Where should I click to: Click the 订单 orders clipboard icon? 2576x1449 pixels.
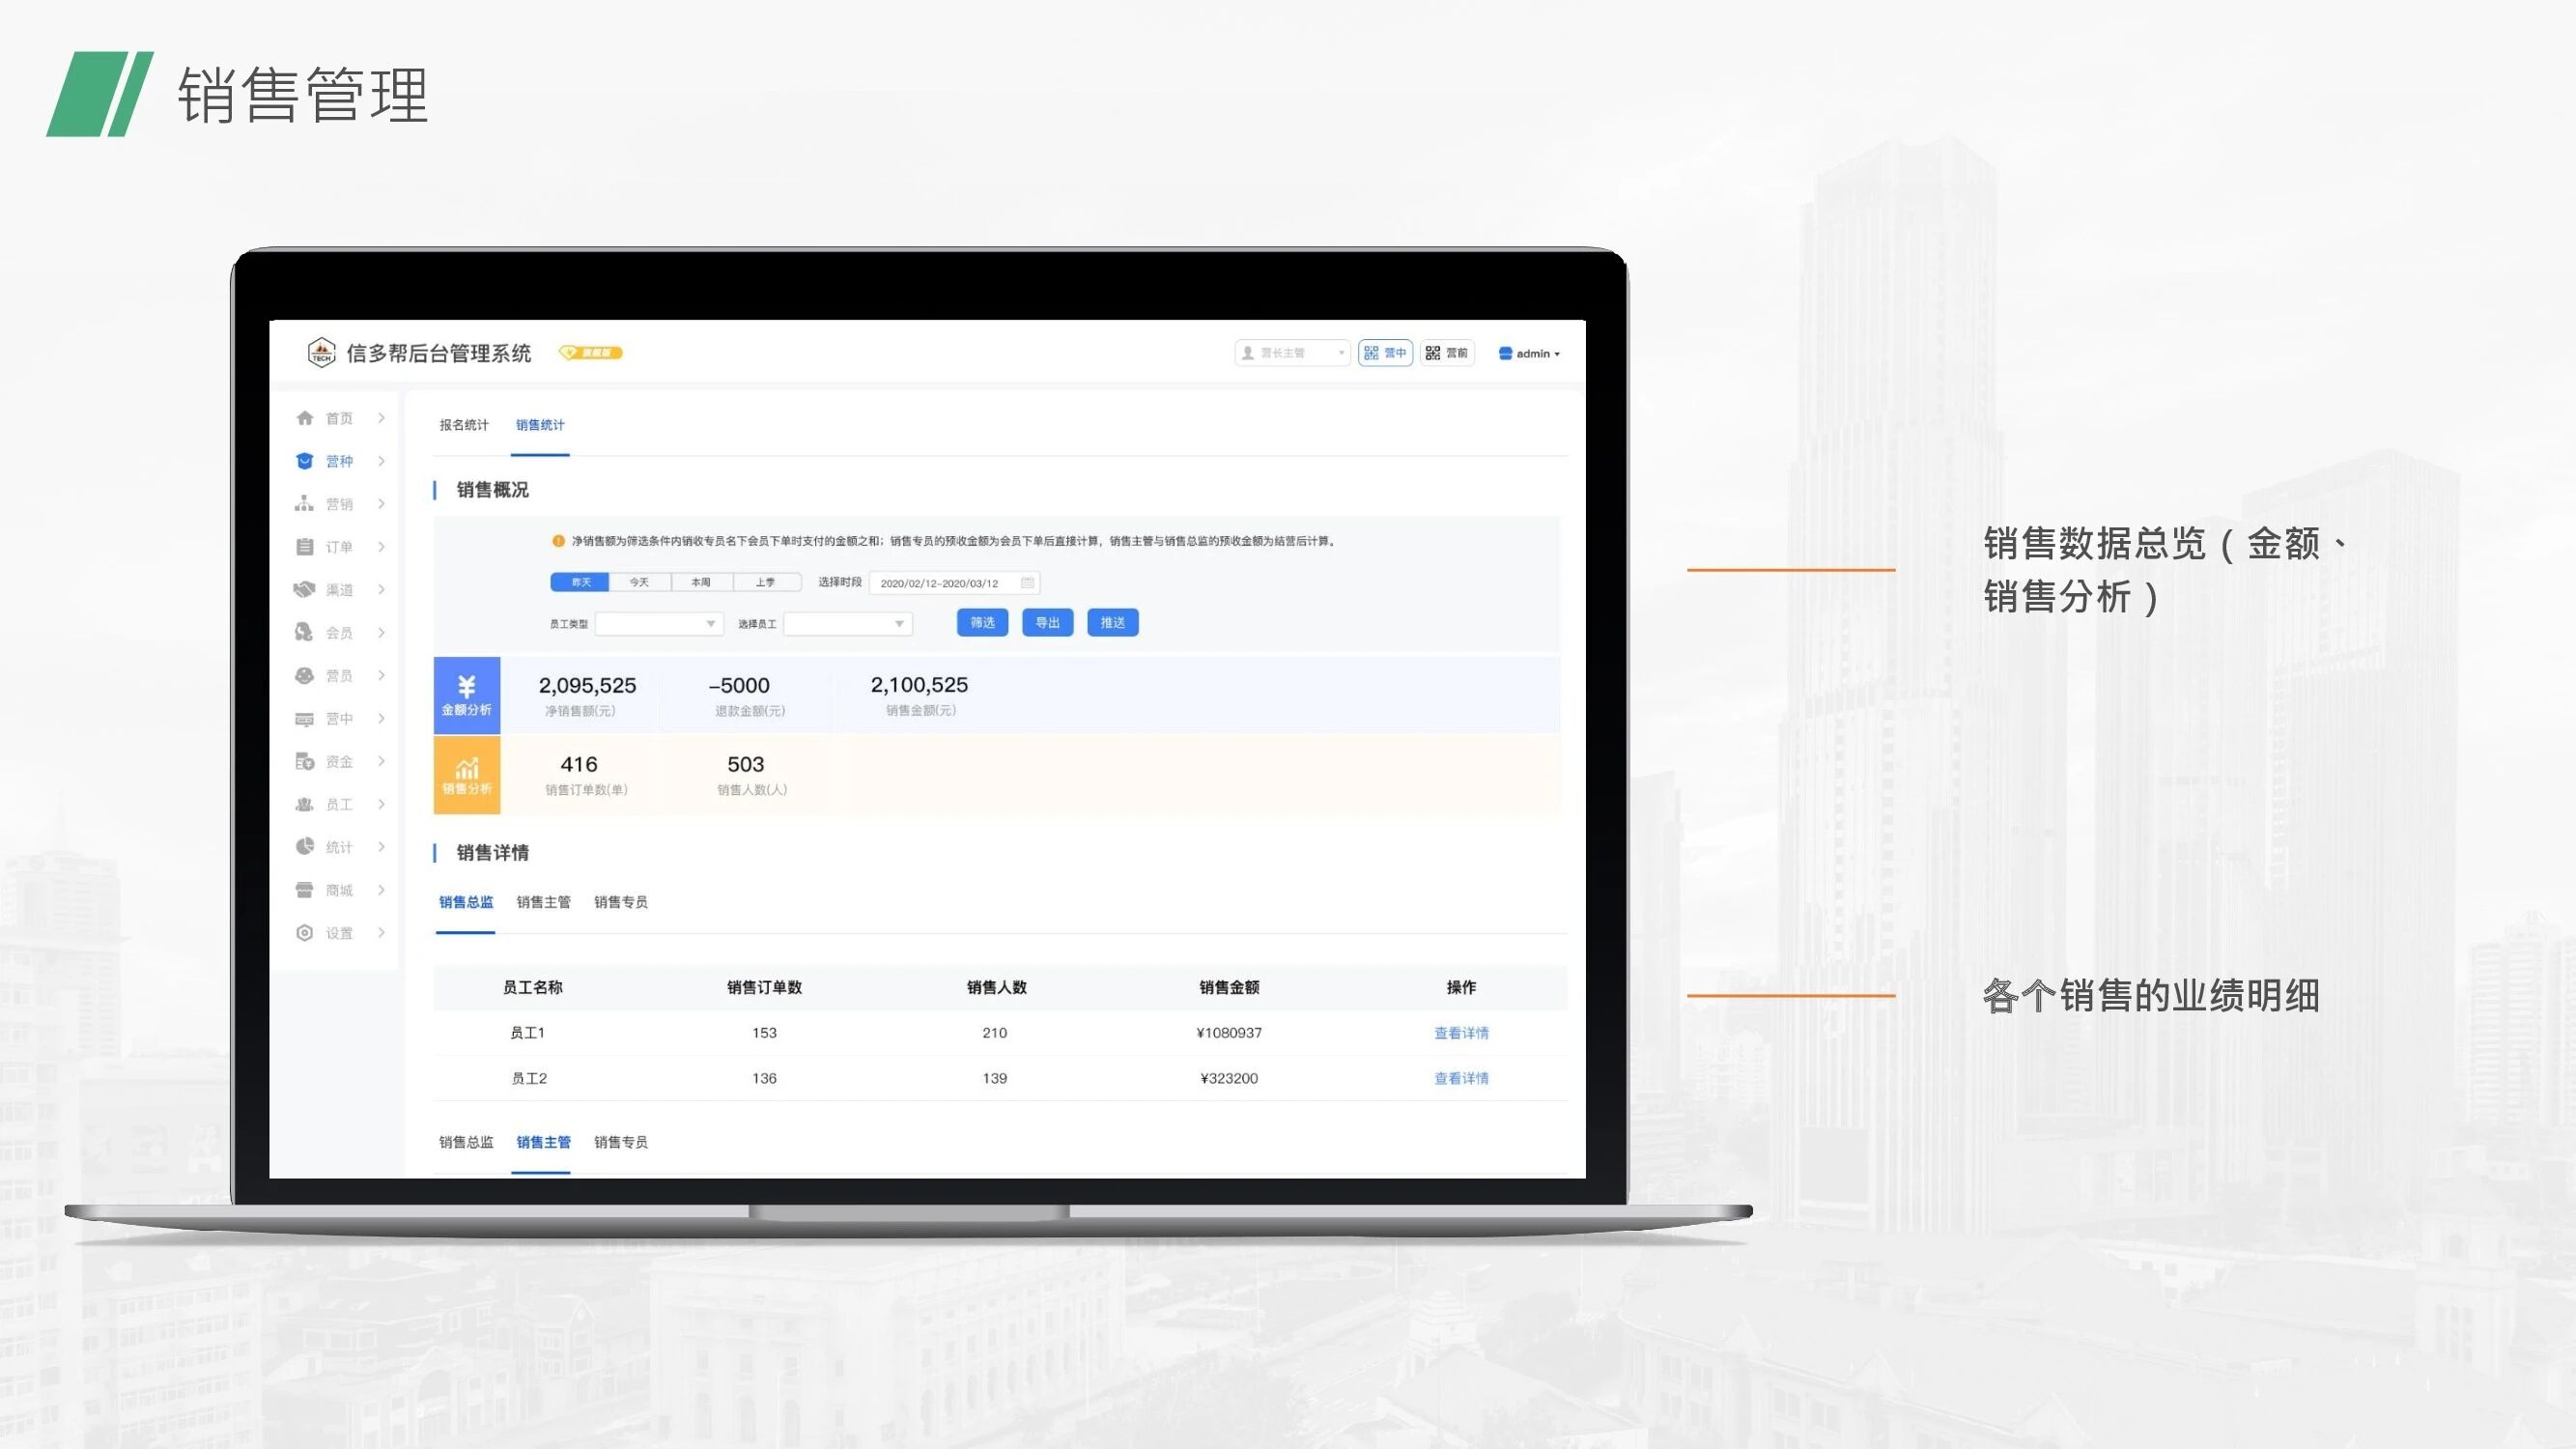[305, 547]
